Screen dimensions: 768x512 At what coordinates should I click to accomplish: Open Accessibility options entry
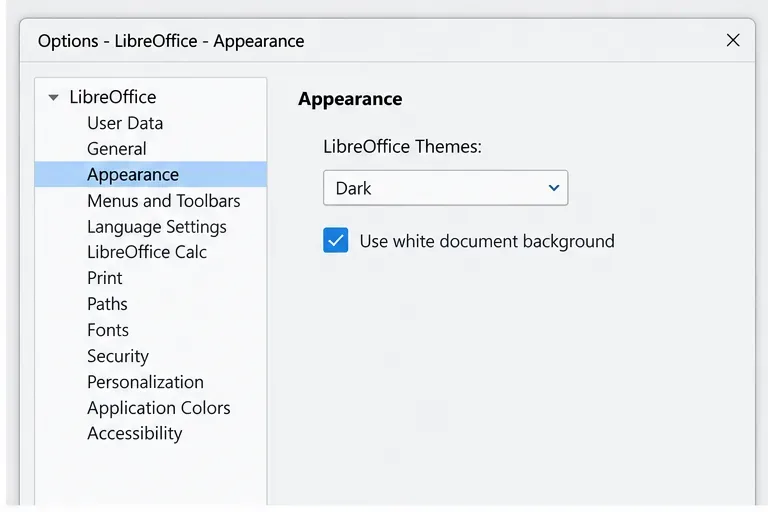click(x=135, y=434)
